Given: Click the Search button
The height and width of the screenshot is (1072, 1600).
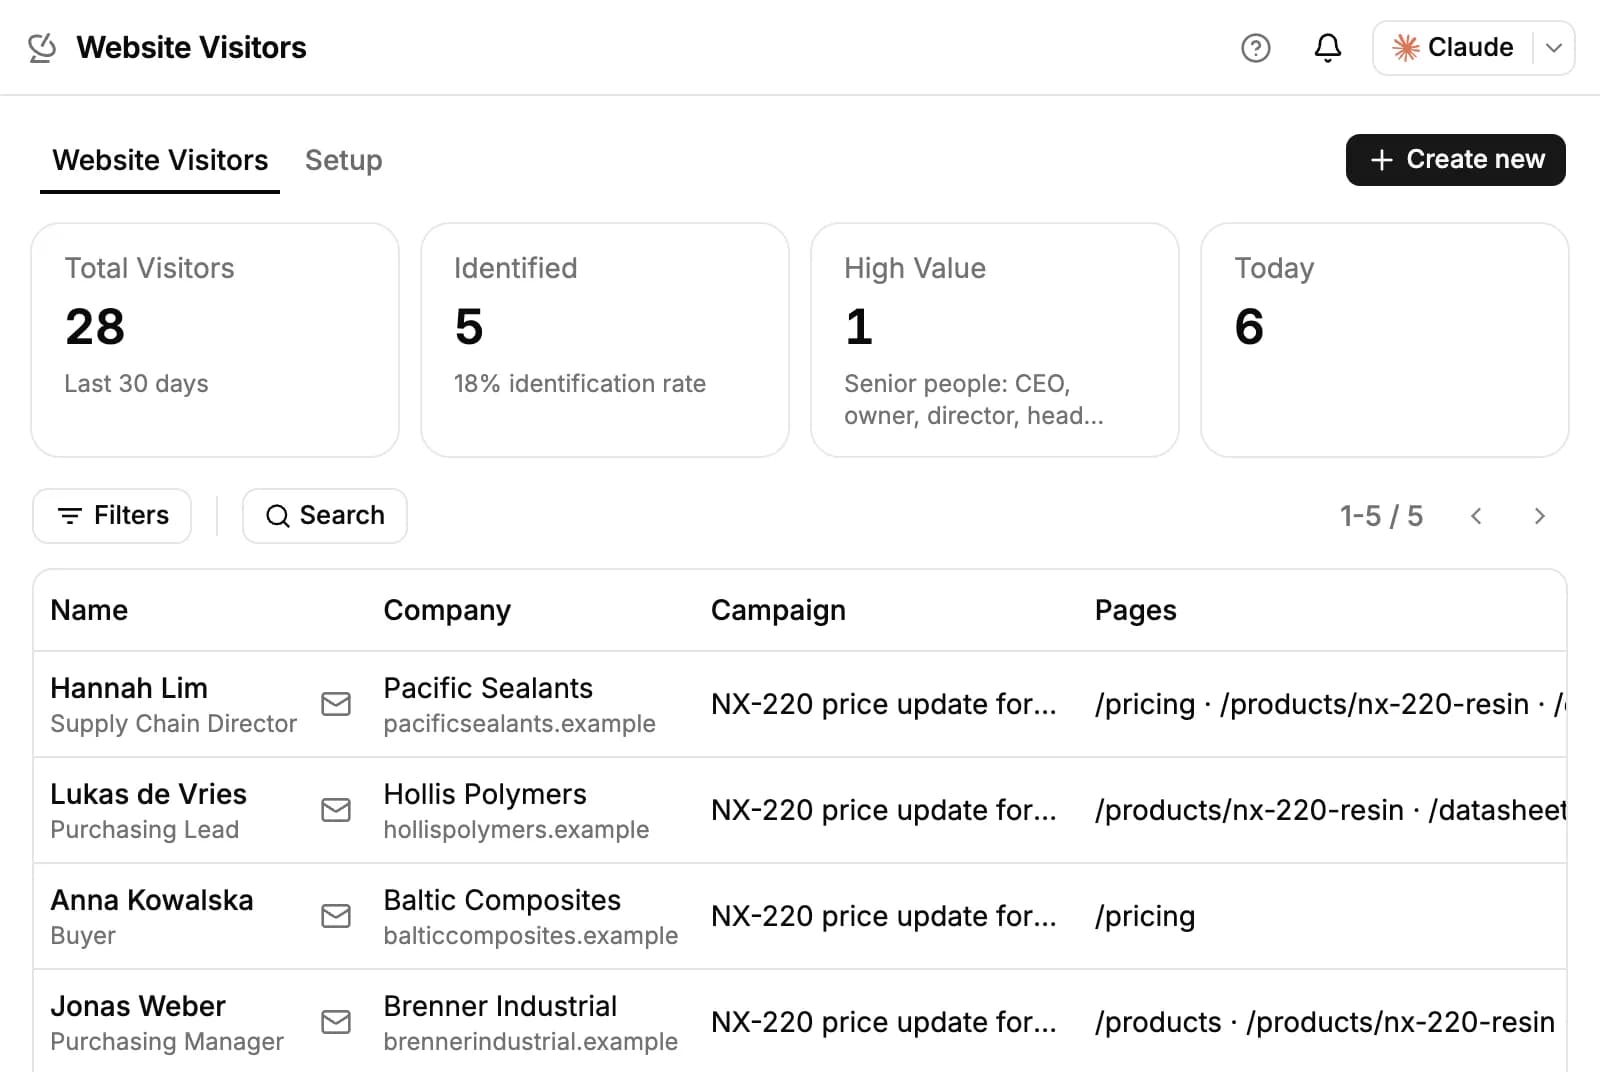Looking at the screenshot, I should 324,516.
